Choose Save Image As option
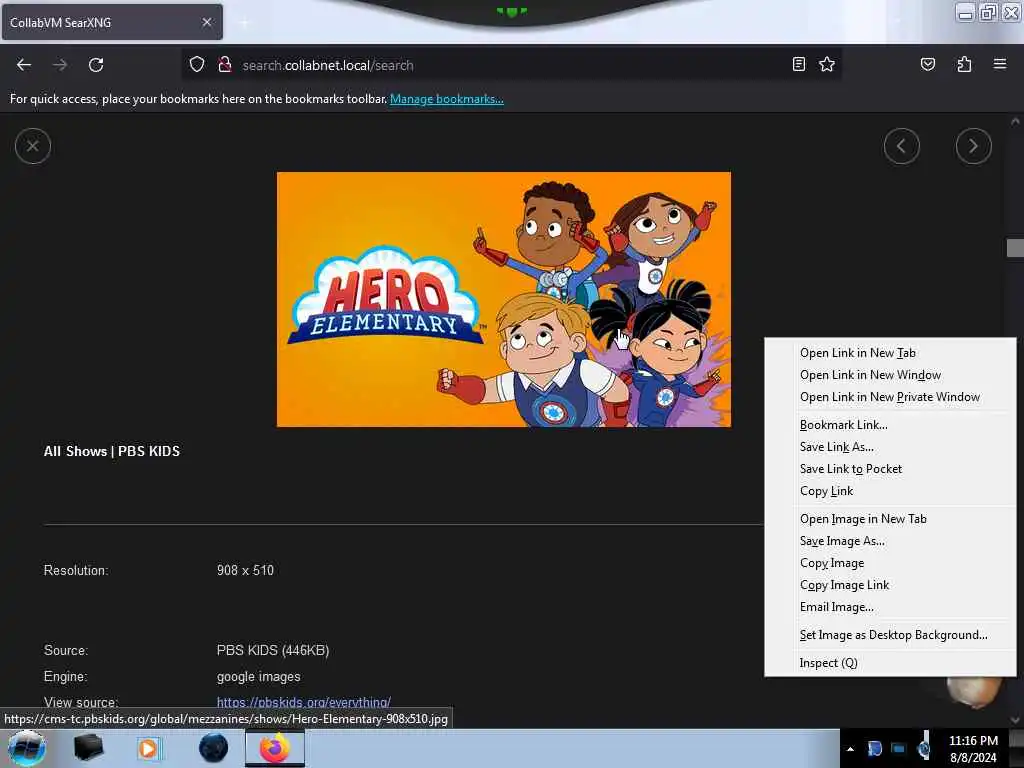1024x768 pixels. [x=890, y=541]
